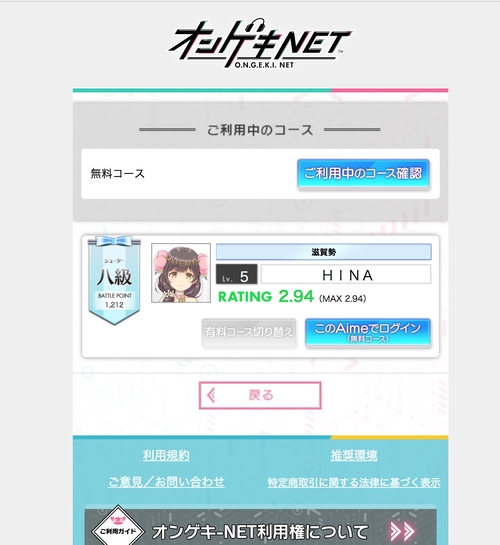Click the HINA character avatar thumbnail
The image size is (500, 545).
[181, 273]
